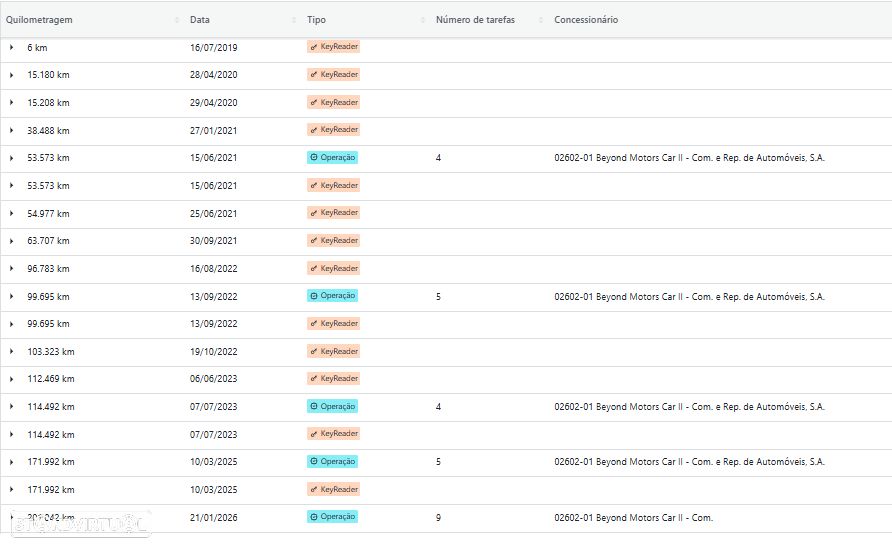Sort by Número de tarefas header
Image resolution: width=892 pixels, height=548 pixels.
pos(475,20)
